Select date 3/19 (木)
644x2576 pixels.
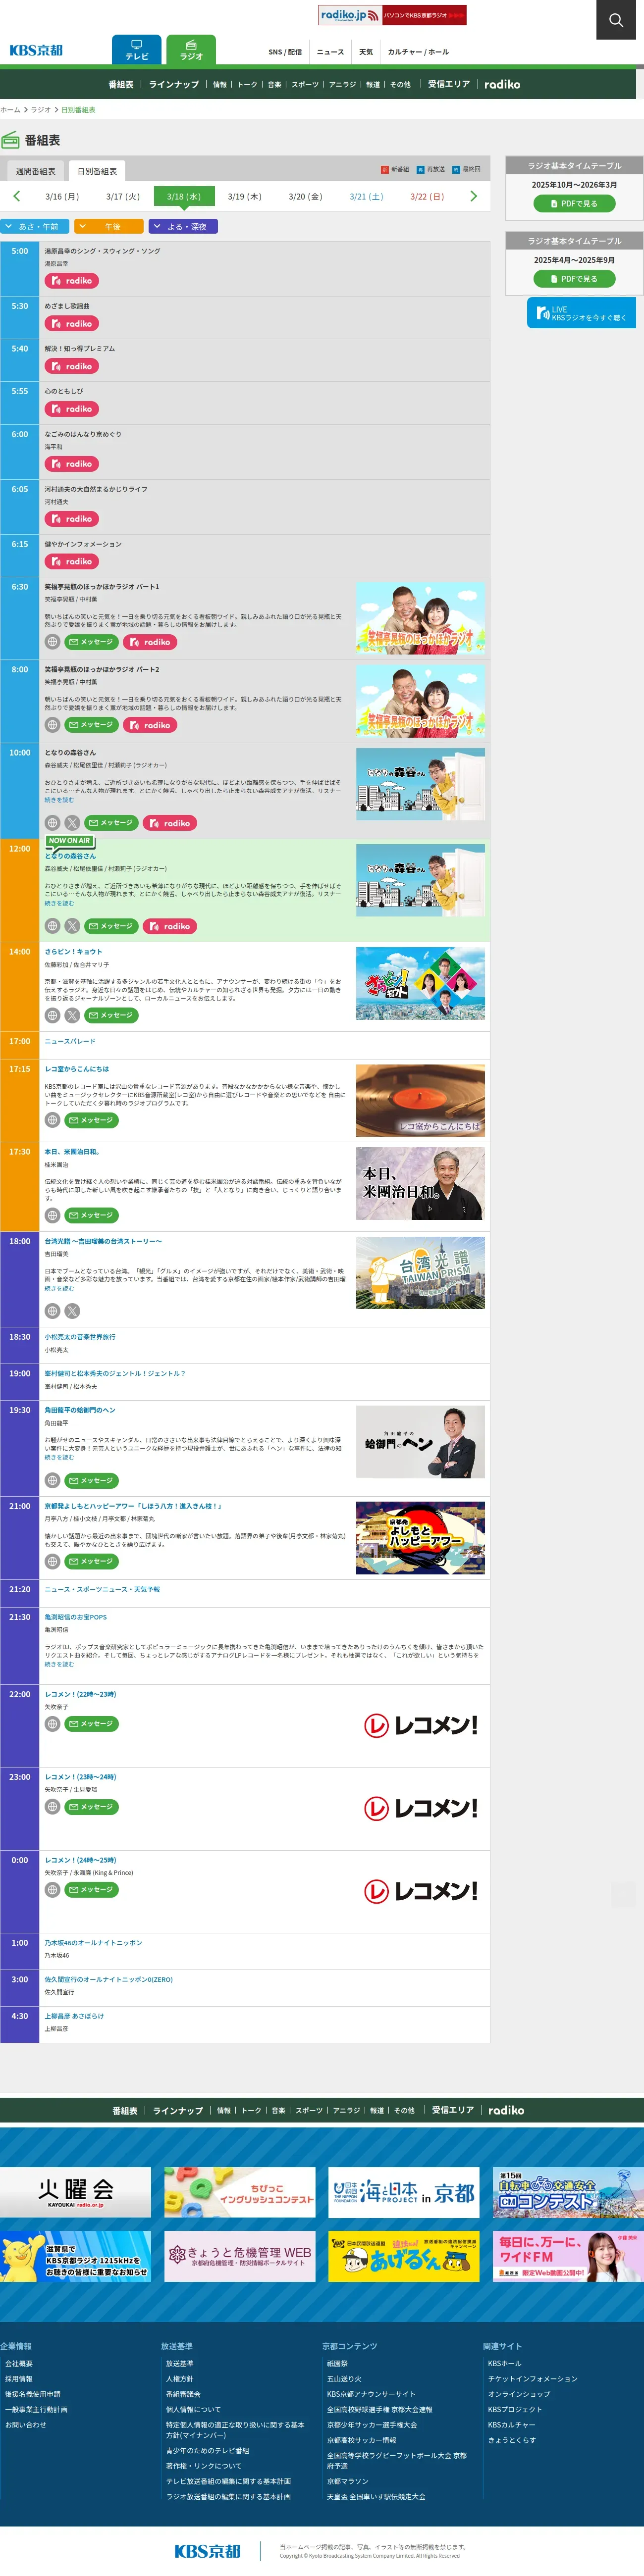click(244, 197)
